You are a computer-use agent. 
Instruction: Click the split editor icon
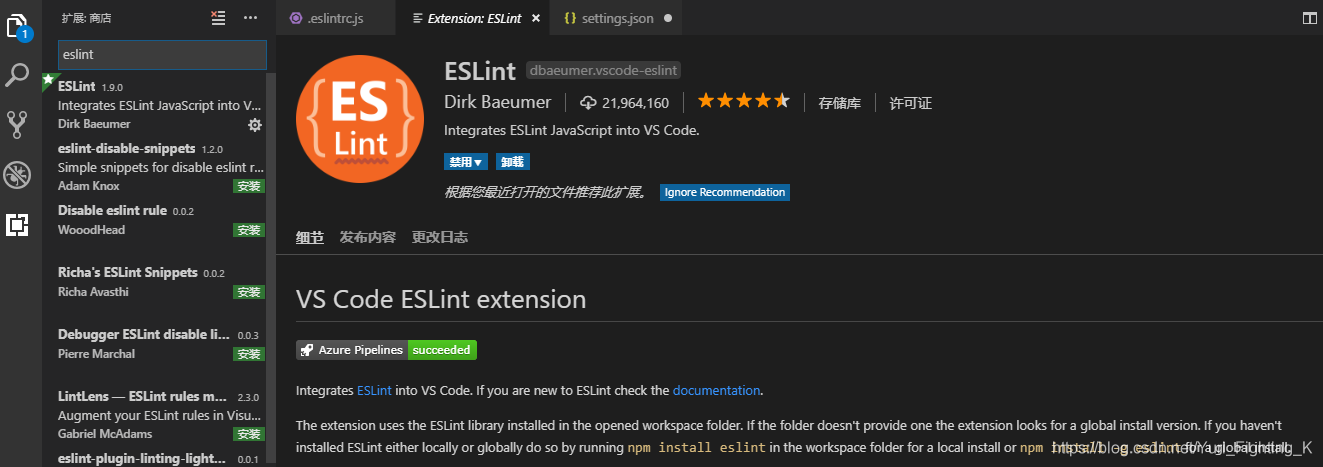tap(1310, 18)
